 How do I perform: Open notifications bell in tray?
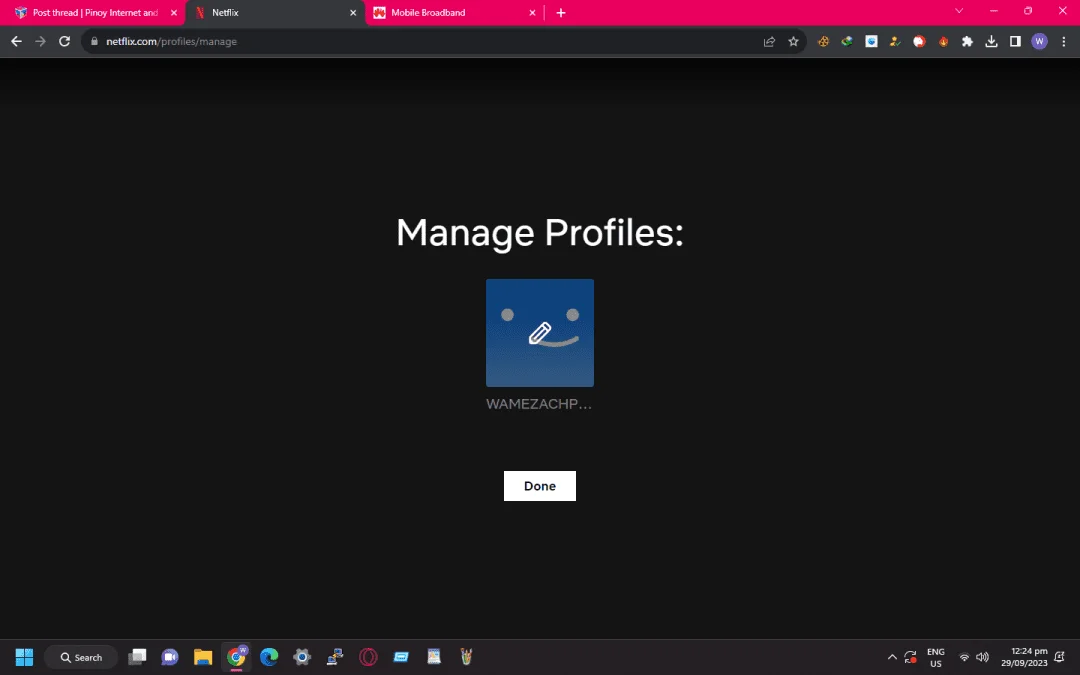pyautogui.click(x=1060, y=657)
